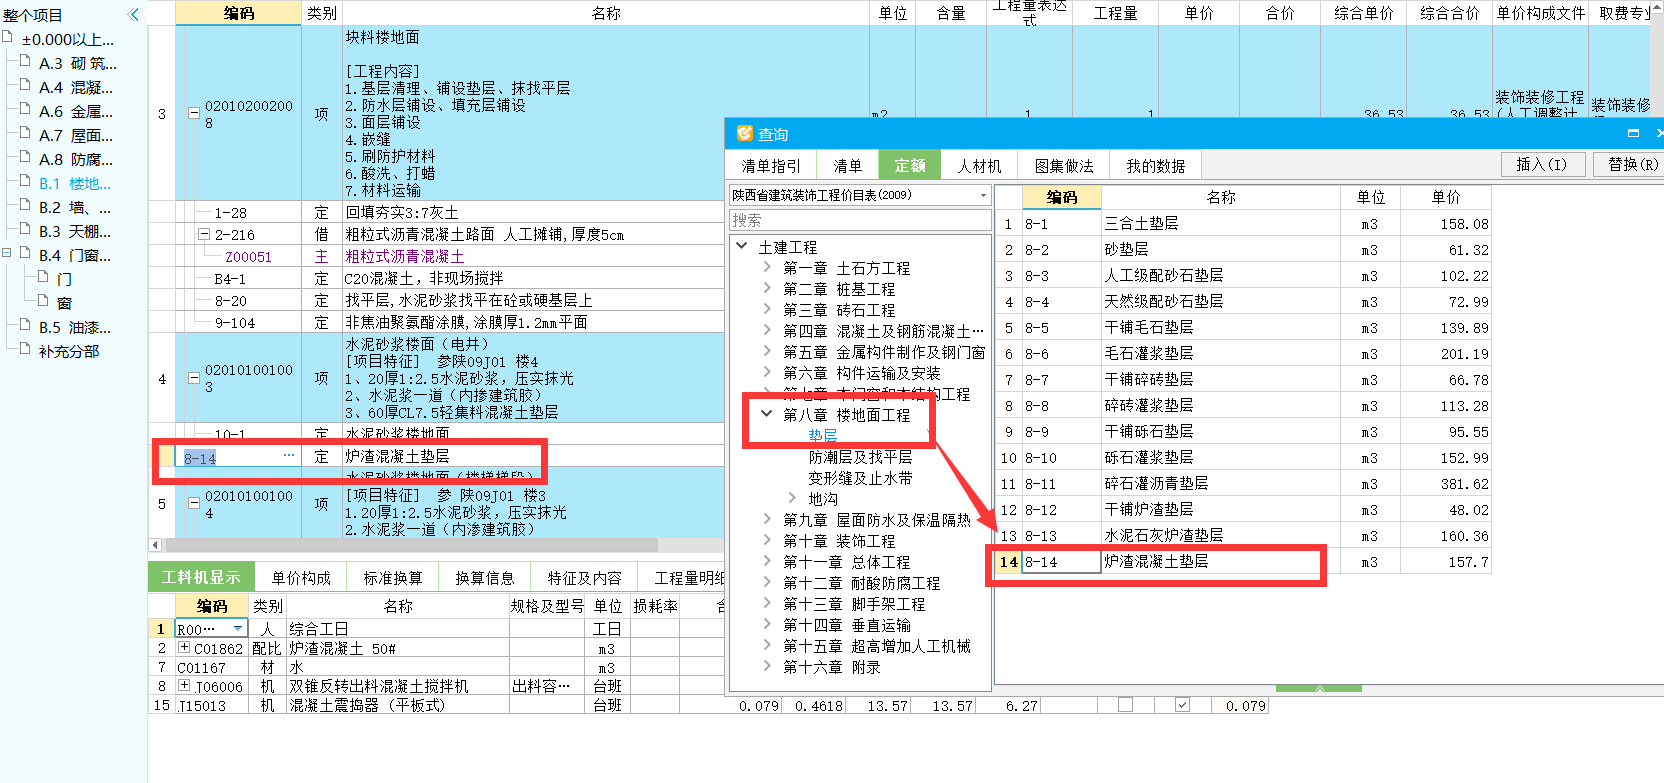Click the scrollbar left arrow under main grid
1664x783 pixels.
155,545
